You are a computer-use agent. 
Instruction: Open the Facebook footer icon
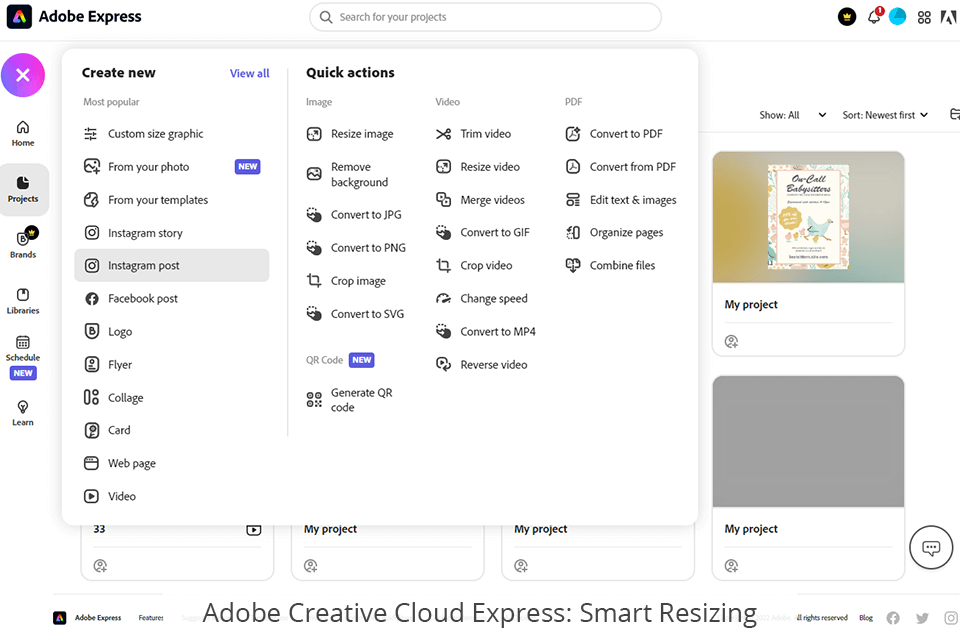click(893, 618)
